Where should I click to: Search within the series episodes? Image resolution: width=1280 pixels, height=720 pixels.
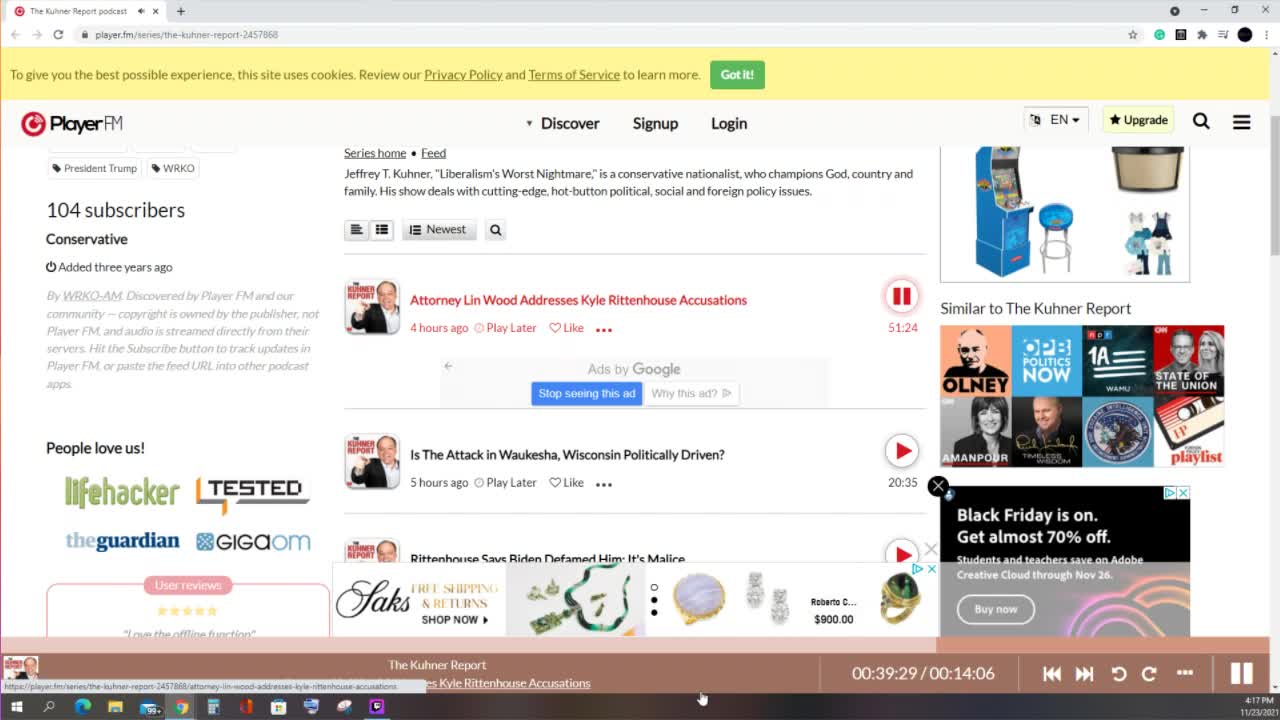[x=495, y=230]
